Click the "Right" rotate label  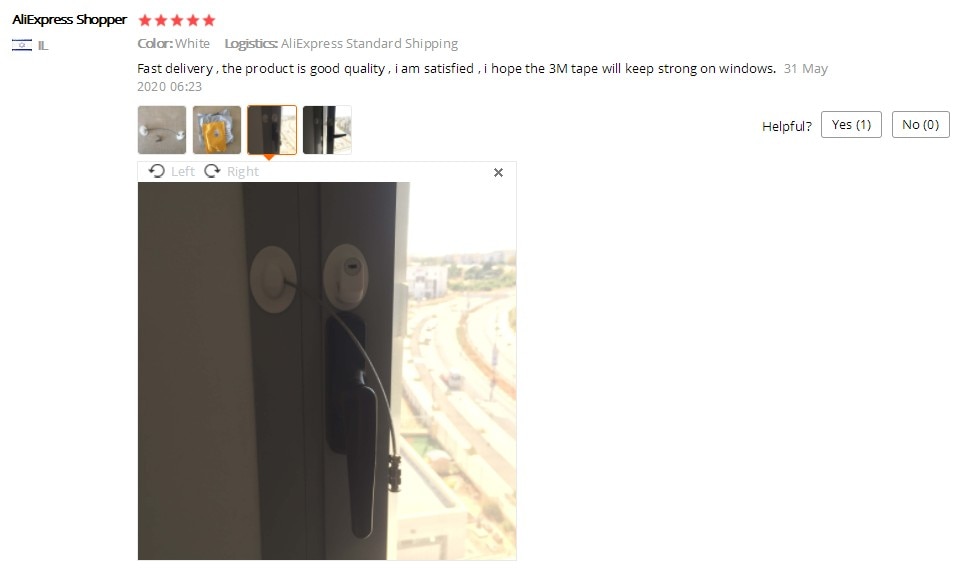pyautogui.click(x=243, y=172)
